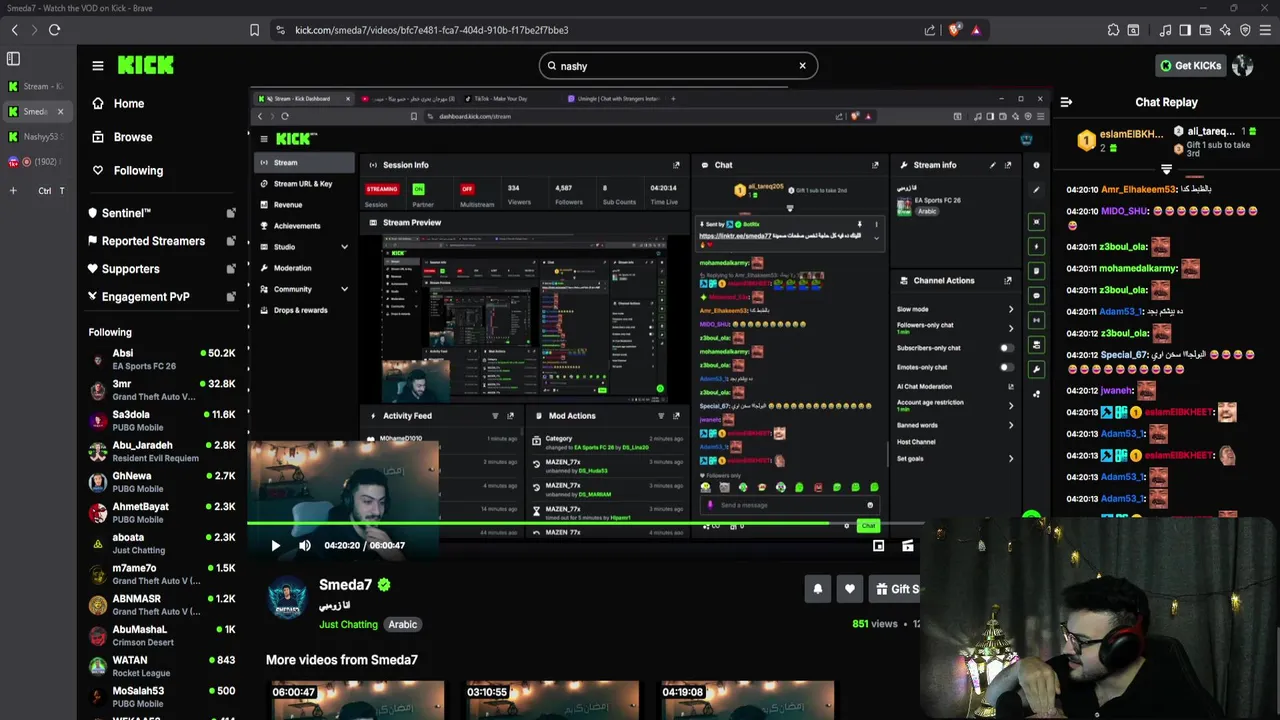Toggle the vertical tabs panel icon
This screenshot has height=720, width=1280.
click(x=13, y=59)
